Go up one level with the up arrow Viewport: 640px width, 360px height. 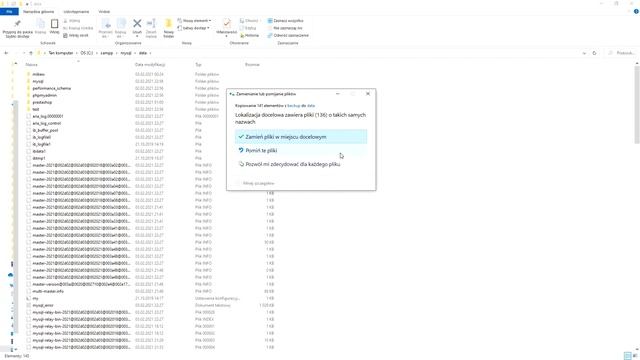click(x=31, y=53)
